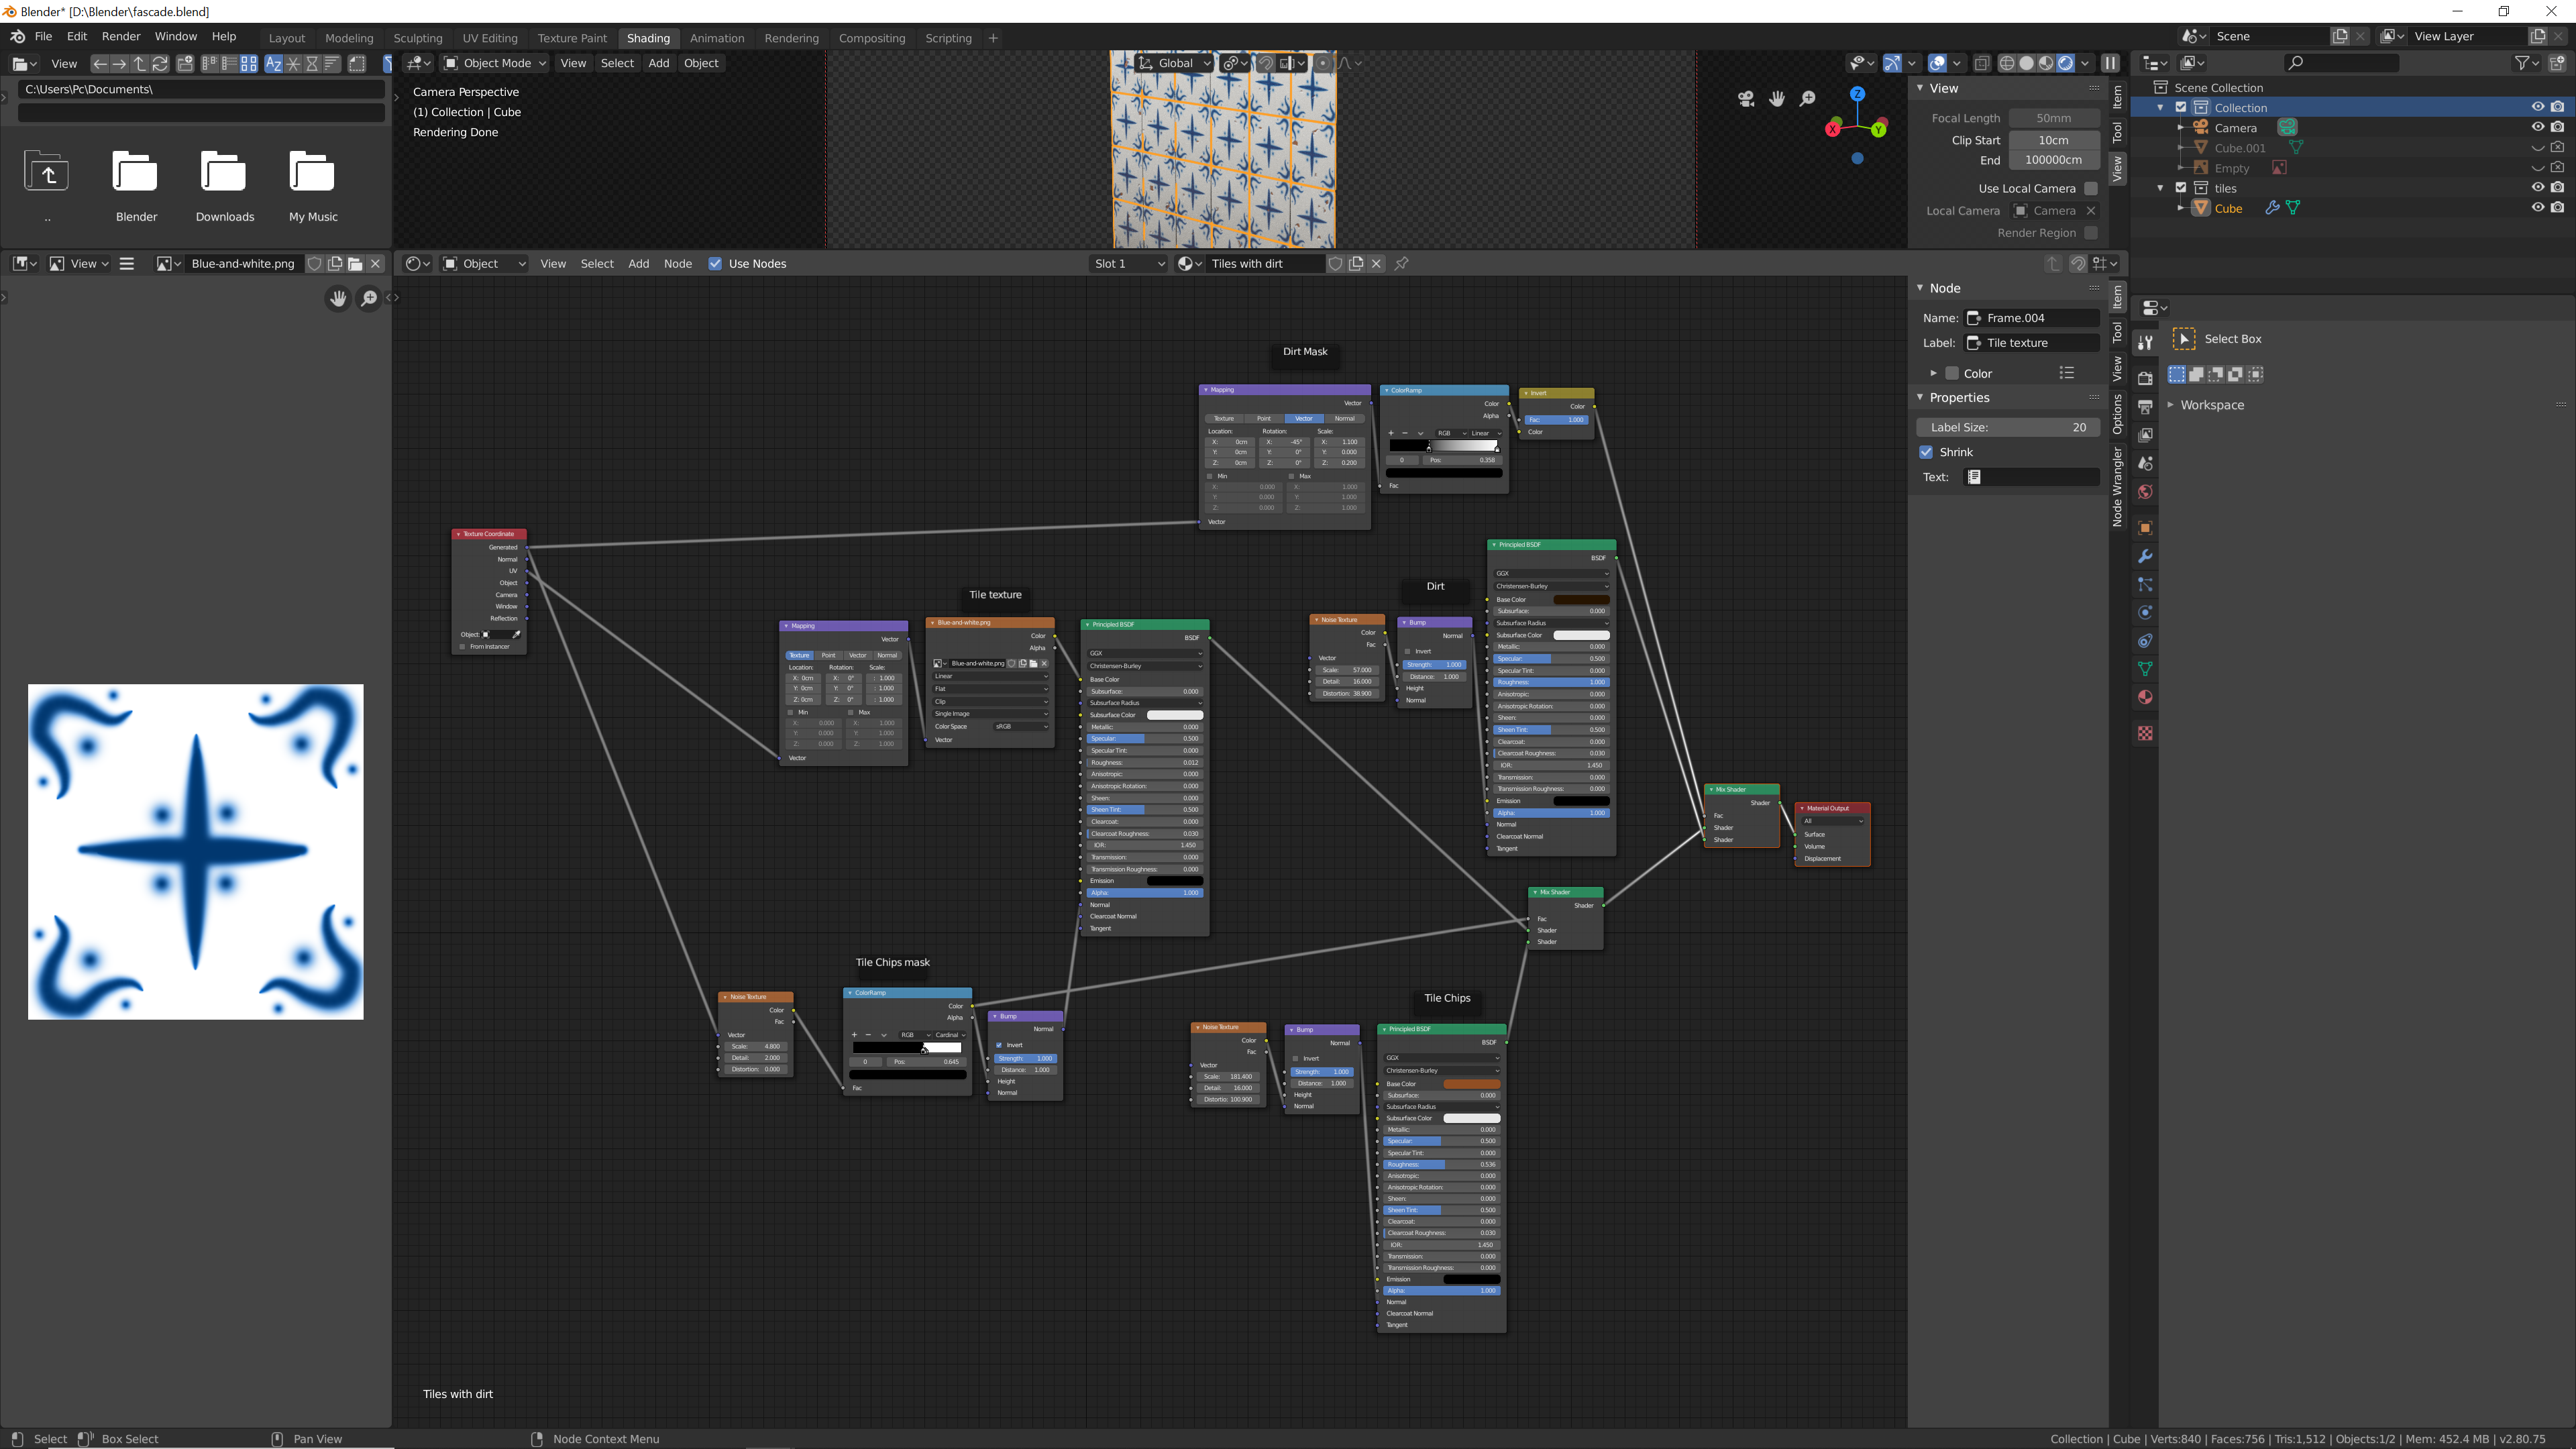Open the Scene properties tab

(x=2145, y=463)
